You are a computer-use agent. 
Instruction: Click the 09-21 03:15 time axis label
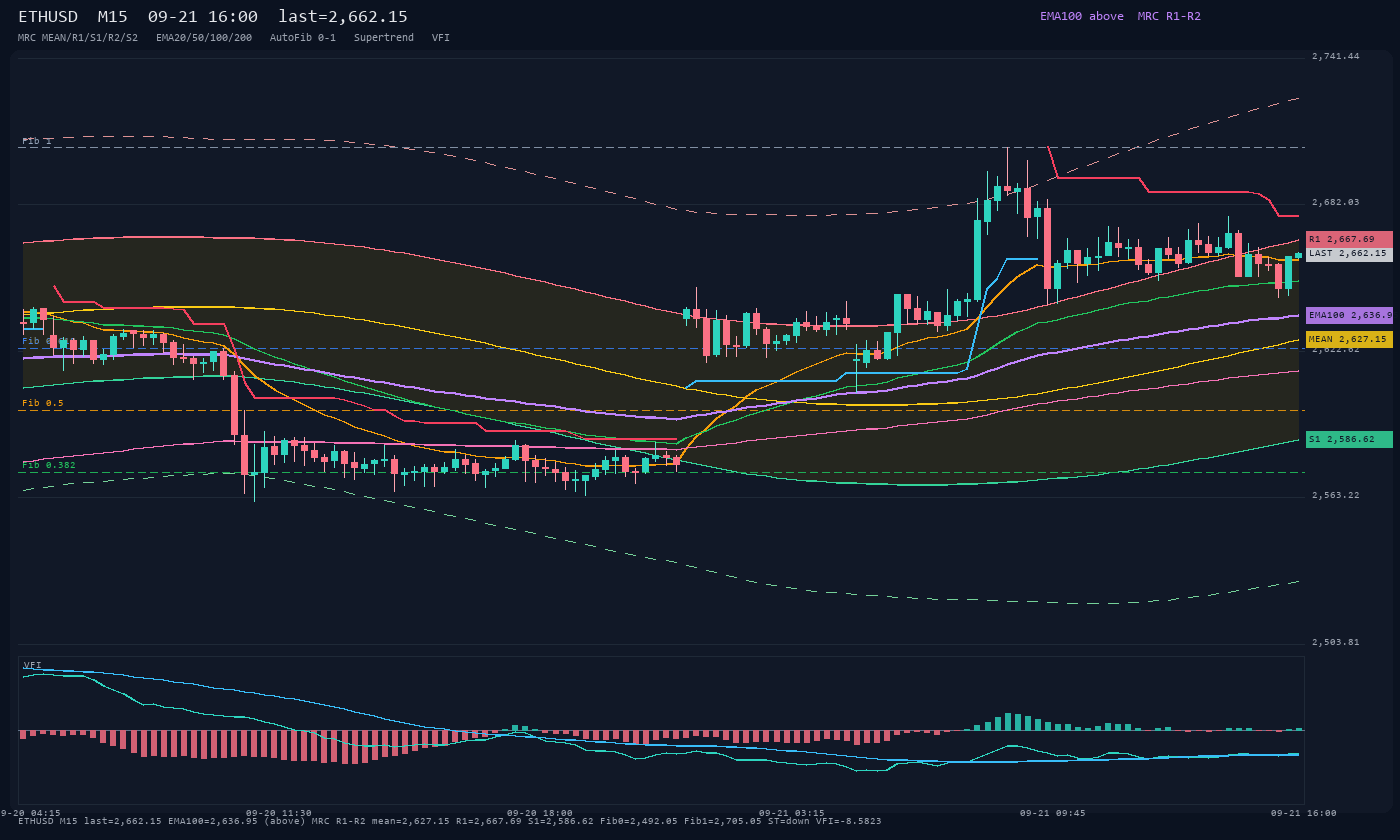pos(792,813)
